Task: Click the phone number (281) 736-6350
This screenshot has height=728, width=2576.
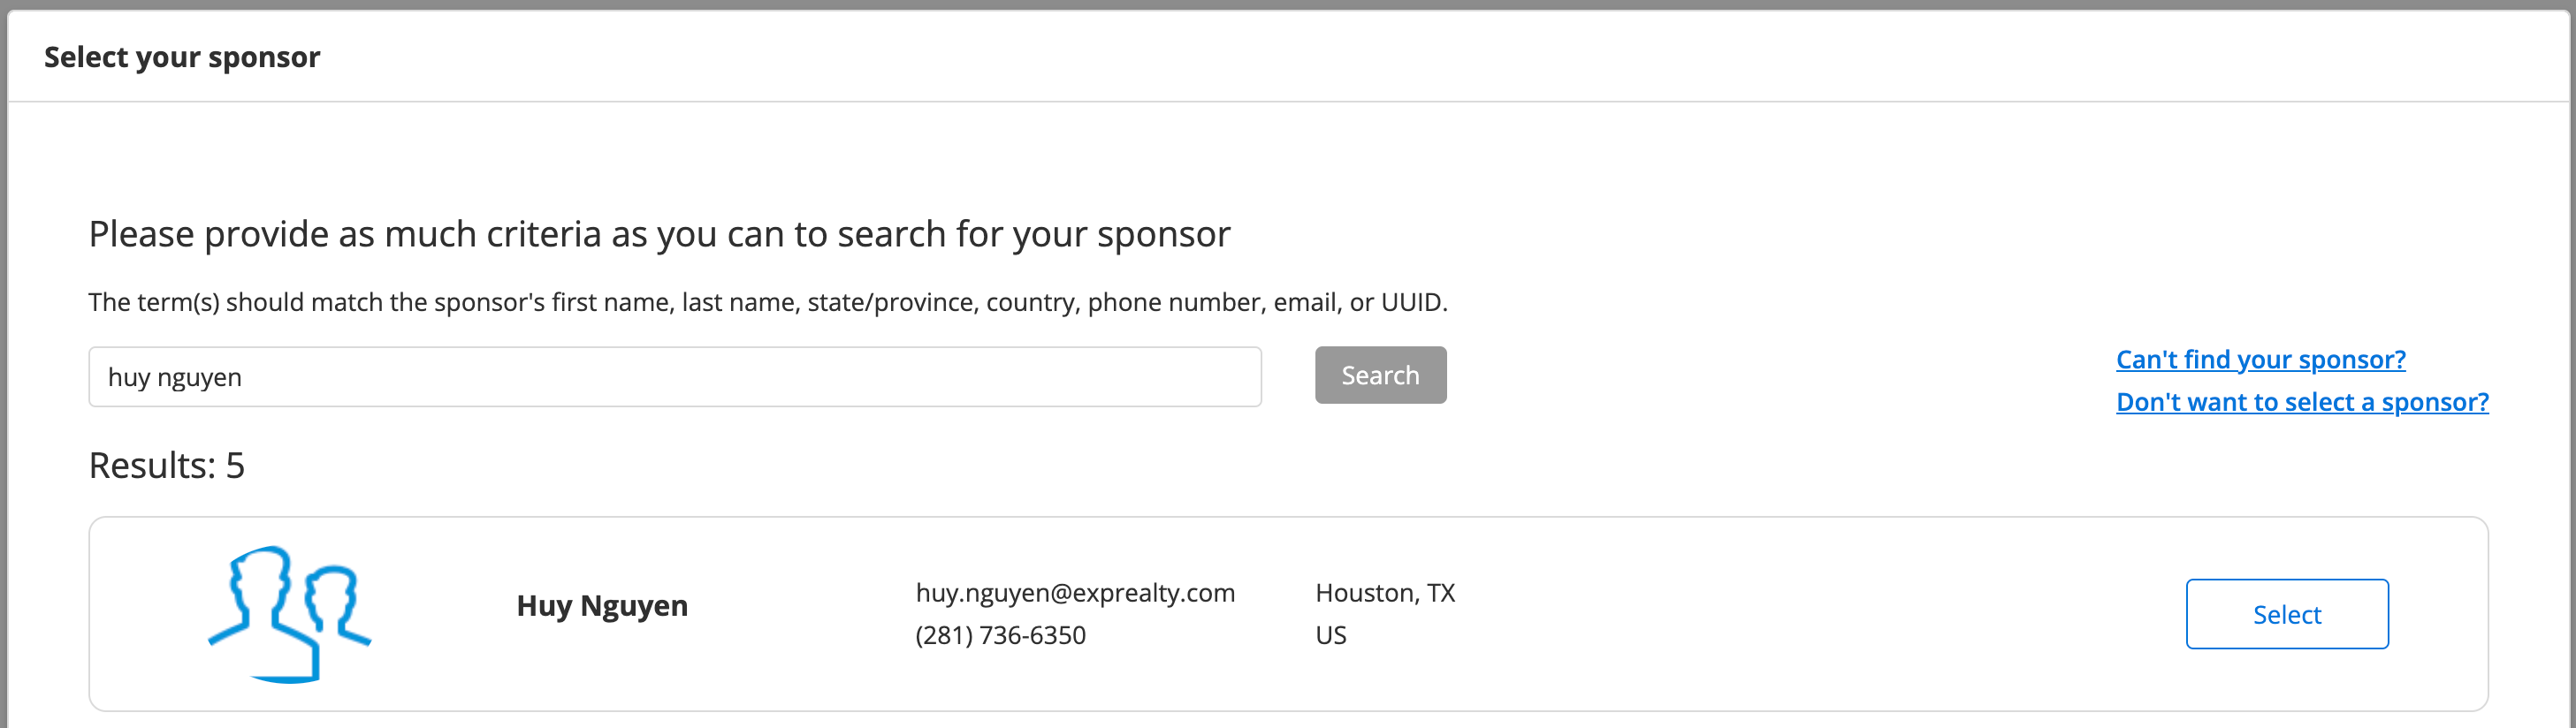Action: click(x=1000, y=635)
